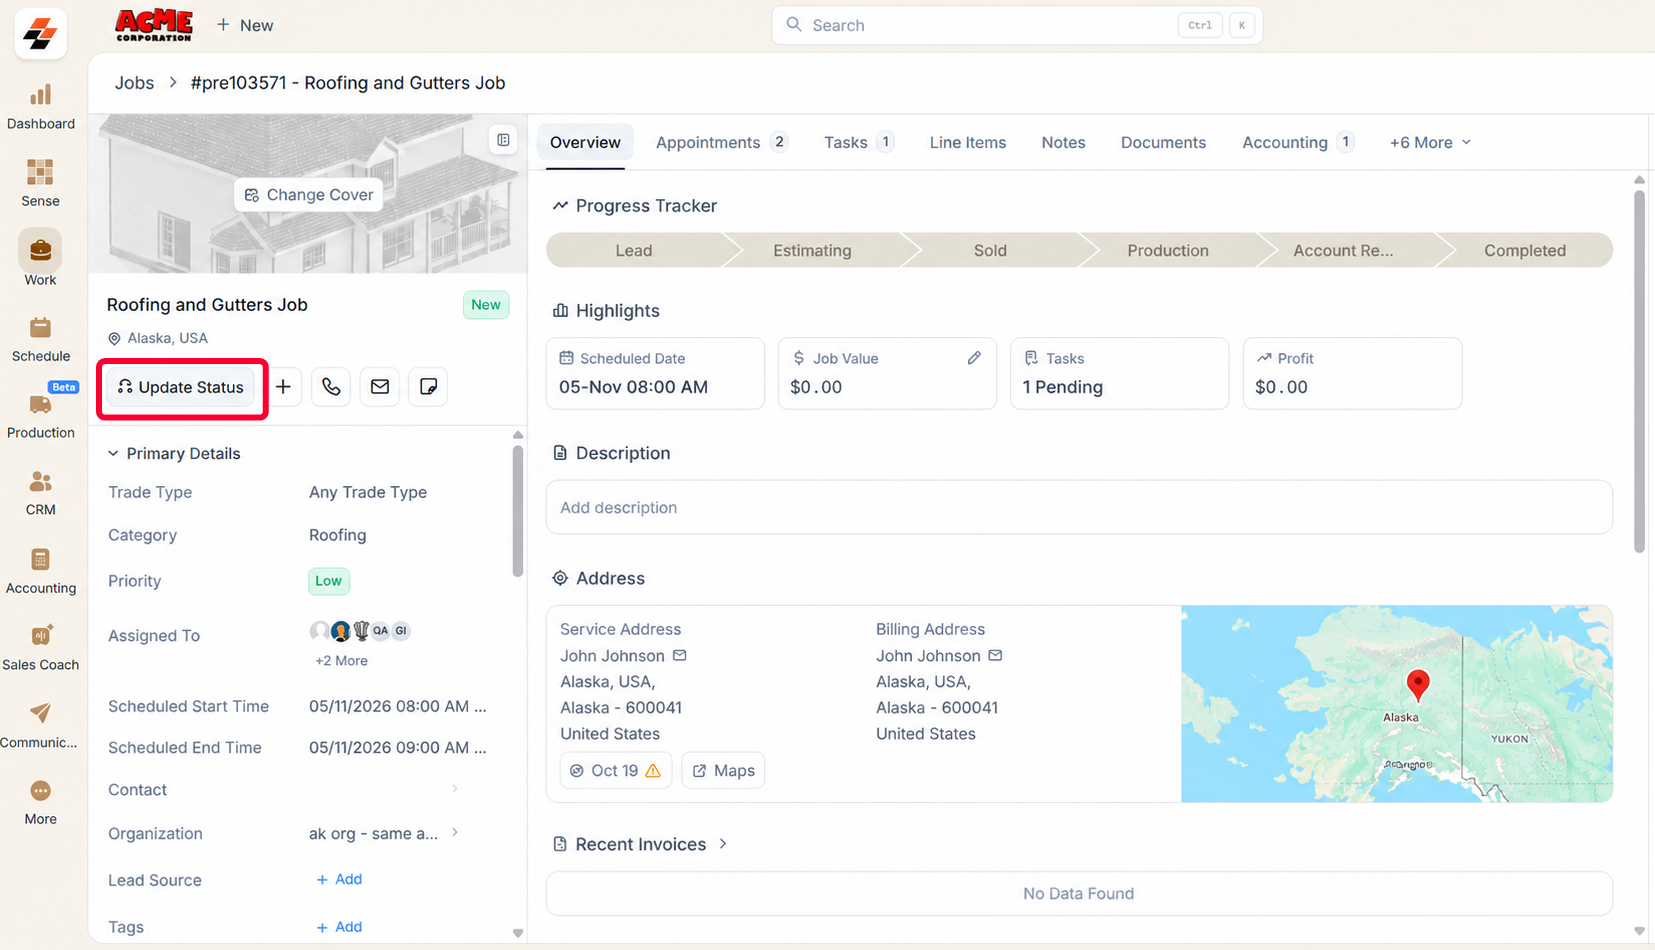Switch to the Line Items tab
Image resolution: width=1655 pixels, height=950 pixels.
[967, 142]
